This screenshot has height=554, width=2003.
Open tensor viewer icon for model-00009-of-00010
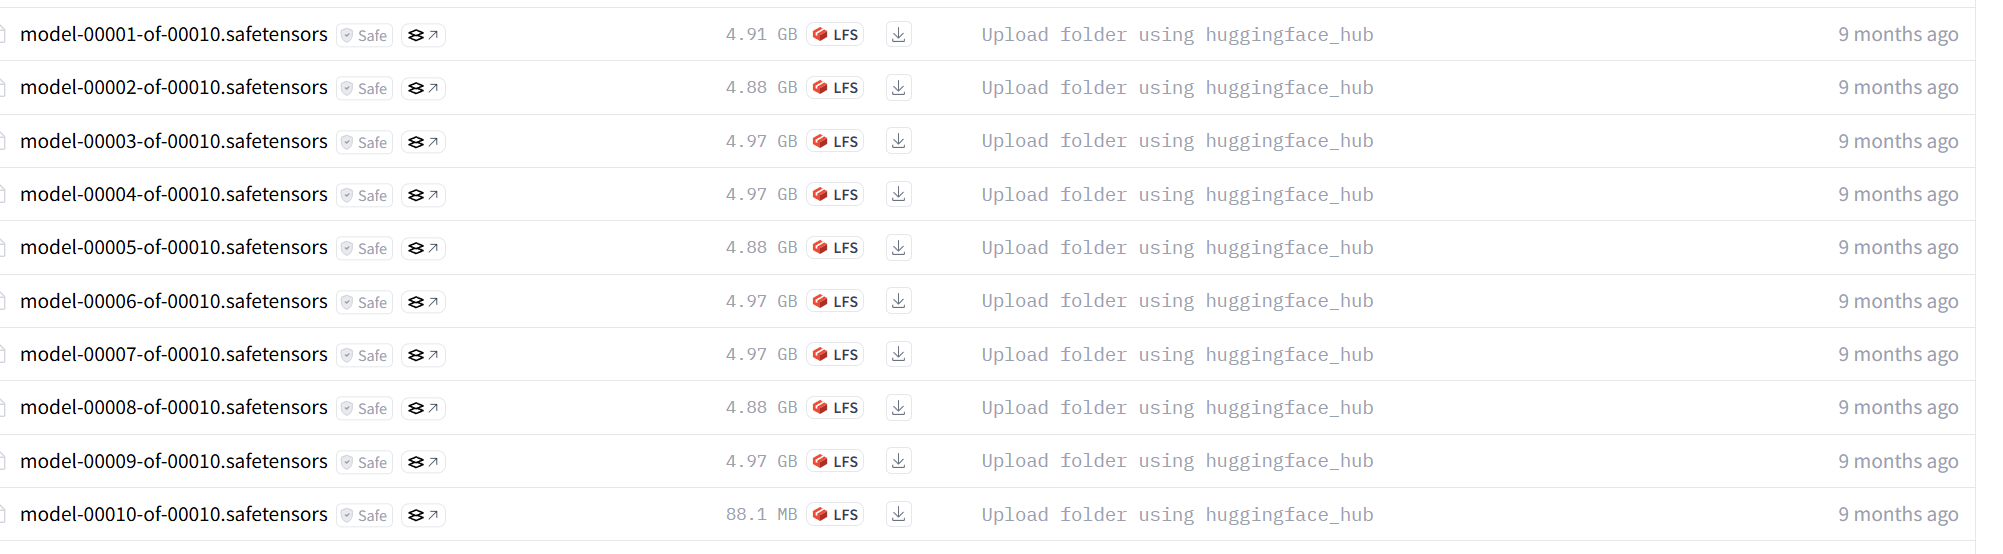[423, 462]
